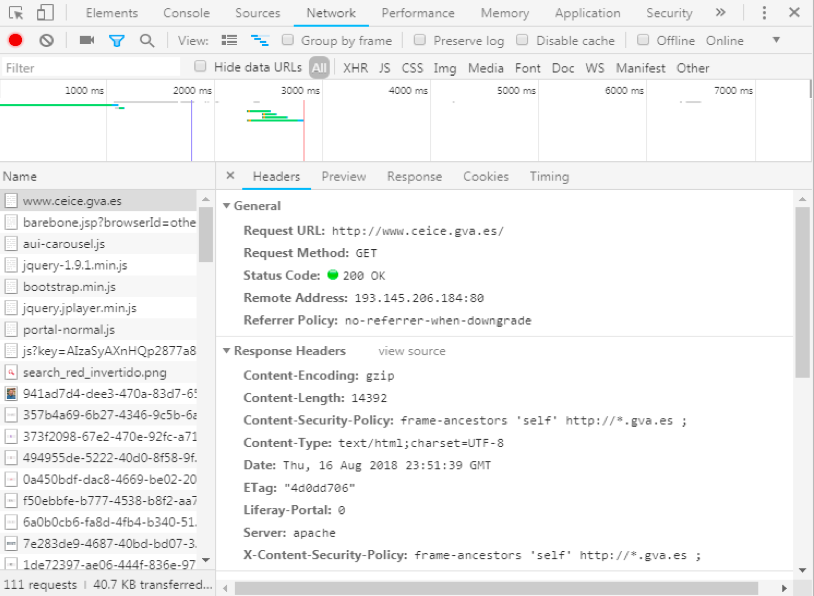Check the Disable cache option
The width and height of the screenshot is (814, 596).
click(522, 40)
